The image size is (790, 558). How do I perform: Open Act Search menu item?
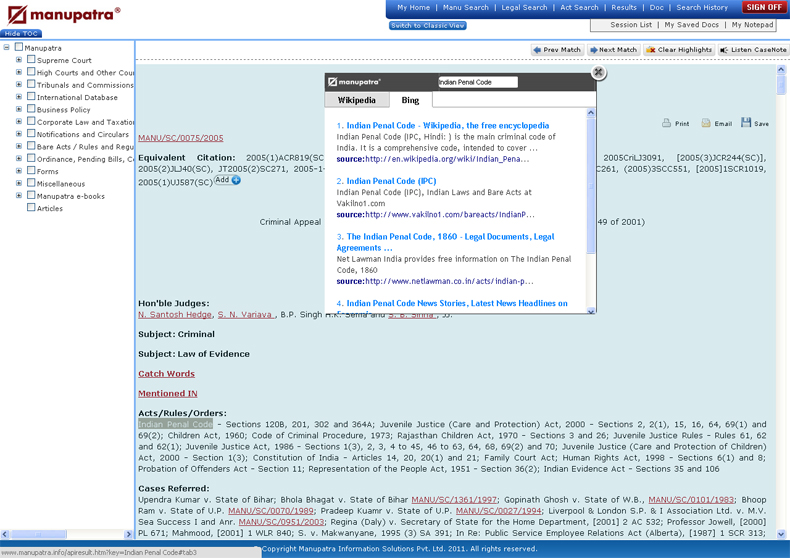pyautogui.click(x=579, y=8)
